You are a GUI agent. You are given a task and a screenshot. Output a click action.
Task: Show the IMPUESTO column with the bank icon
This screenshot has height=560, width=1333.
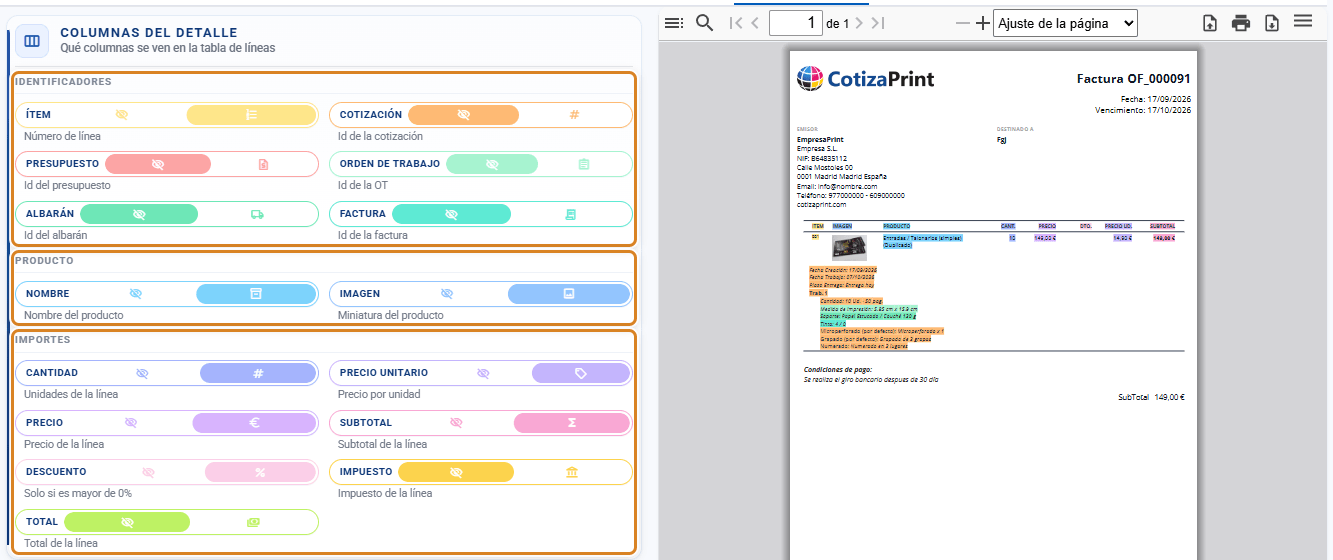click(572, 472)
